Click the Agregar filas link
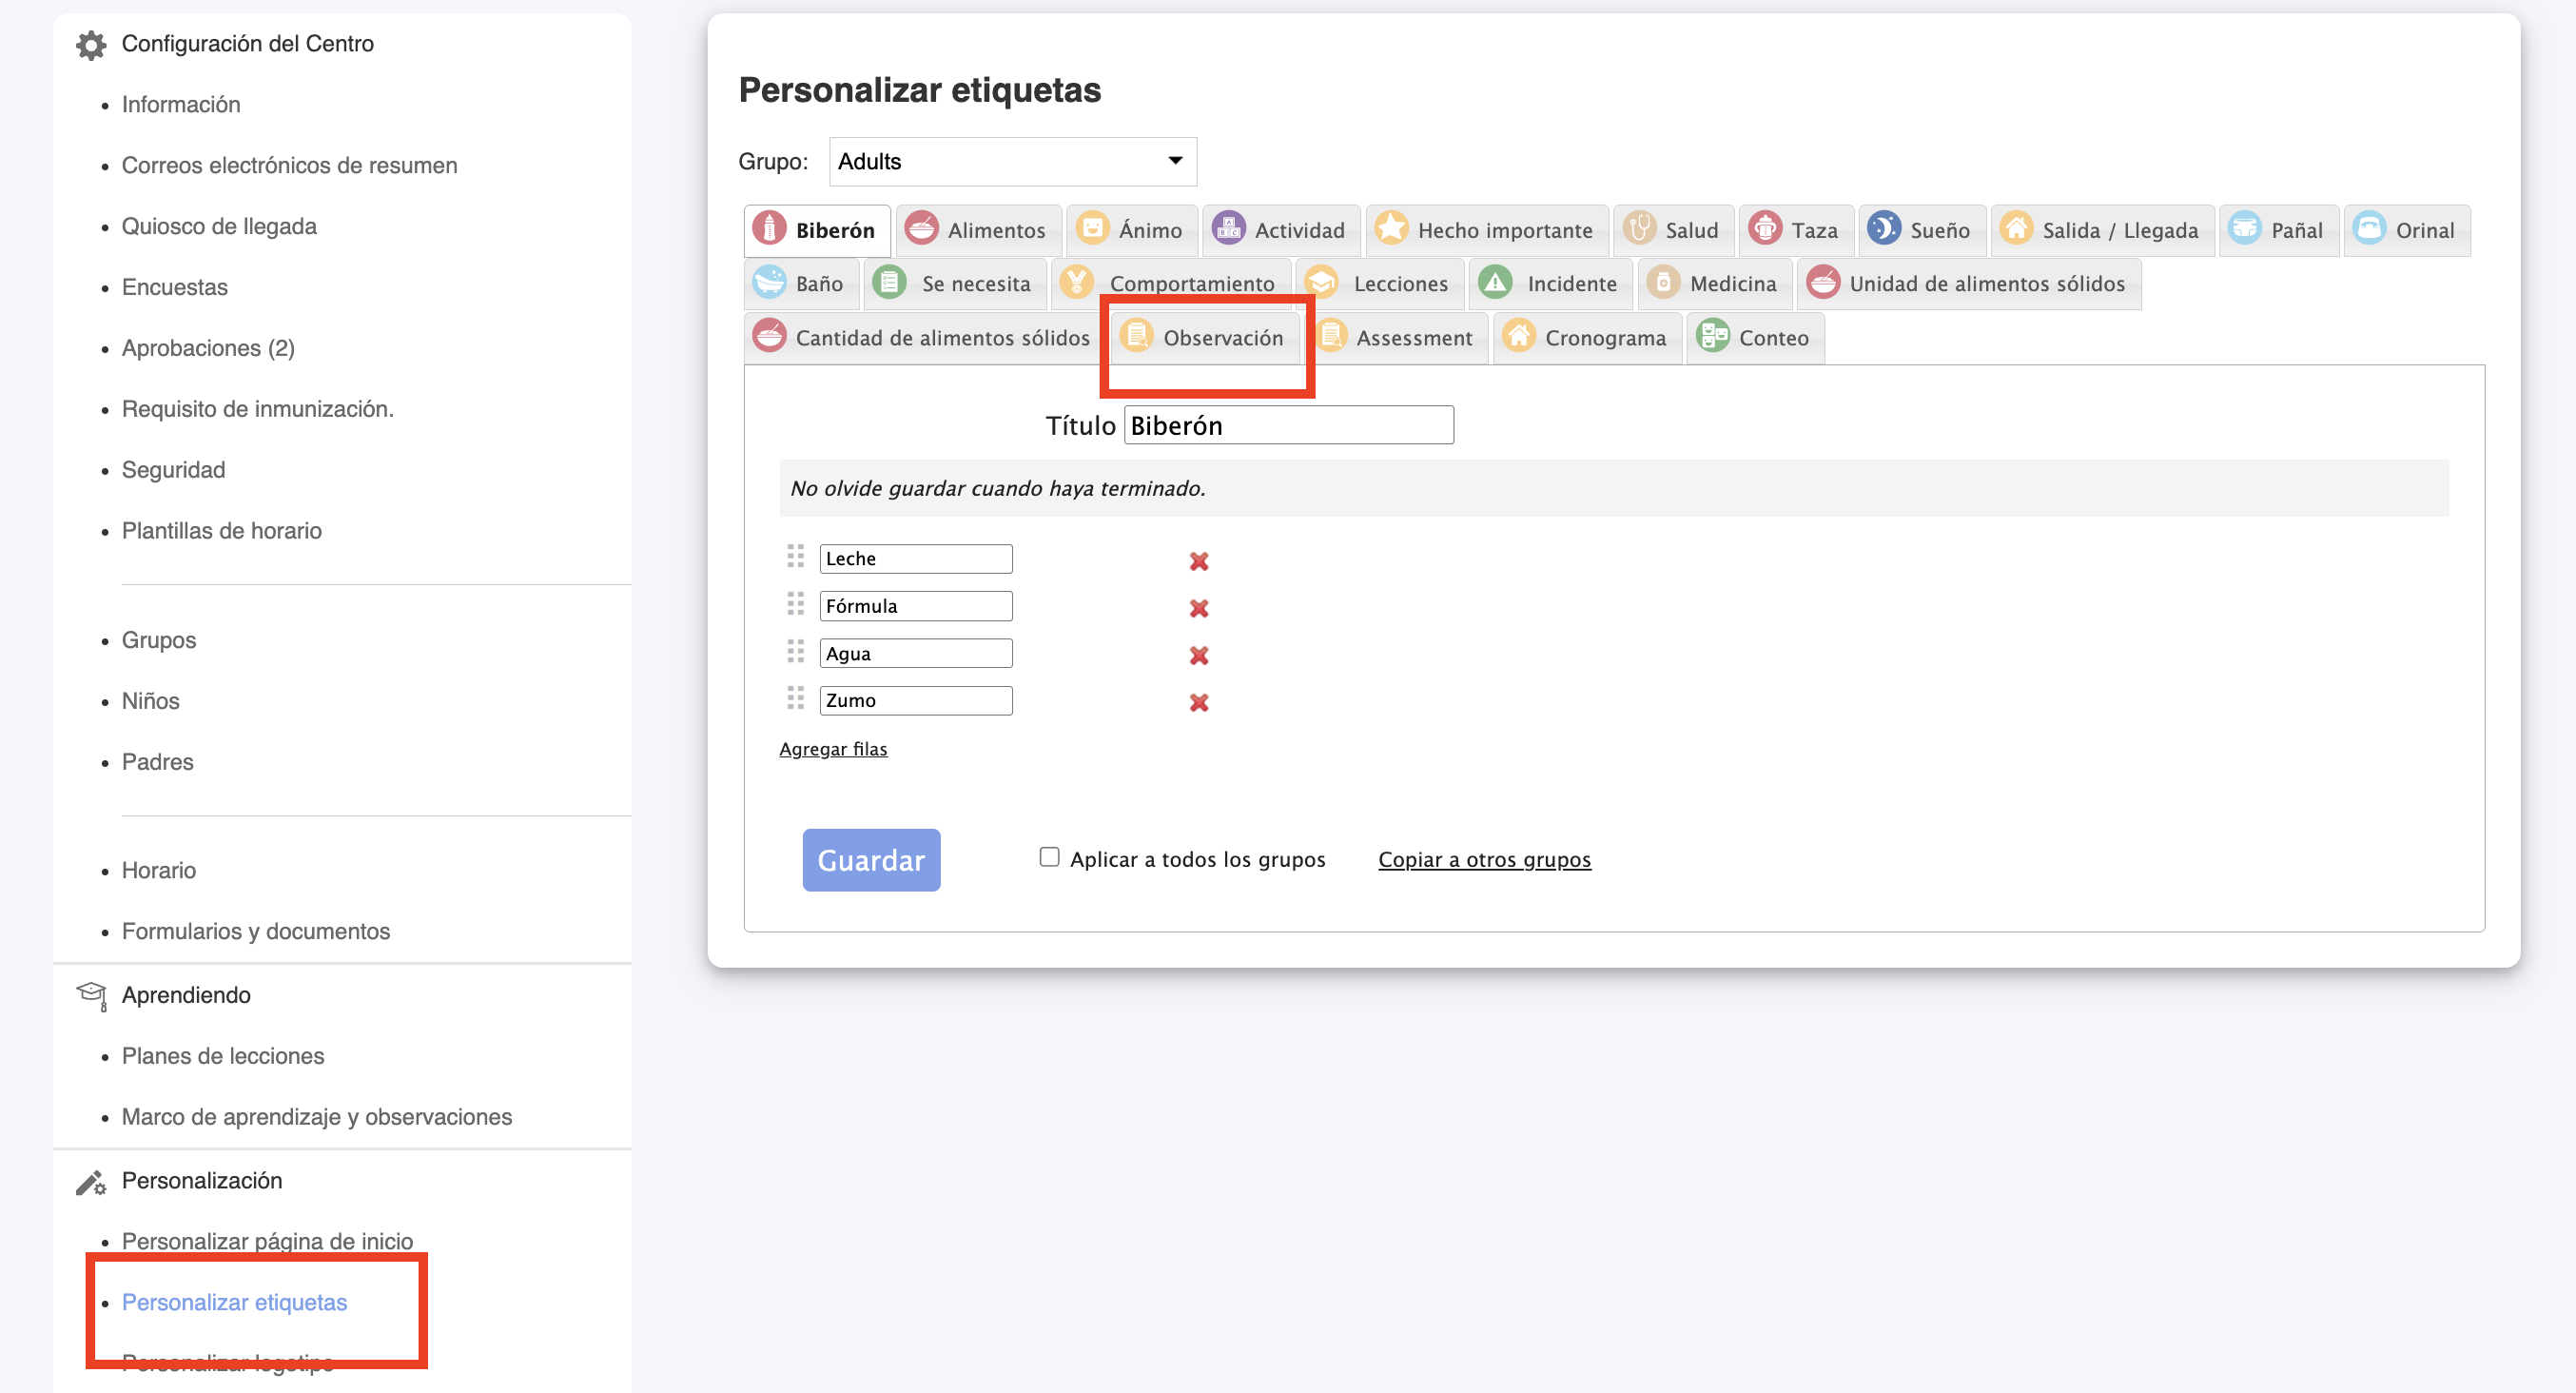The height and width of the screenshot is (1393, 2576). coord(832,749)
